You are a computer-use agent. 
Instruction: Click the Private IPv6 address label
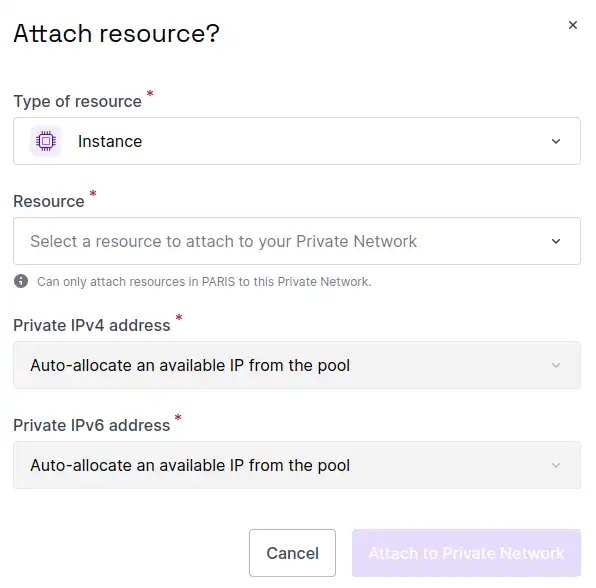coord(92,426)
